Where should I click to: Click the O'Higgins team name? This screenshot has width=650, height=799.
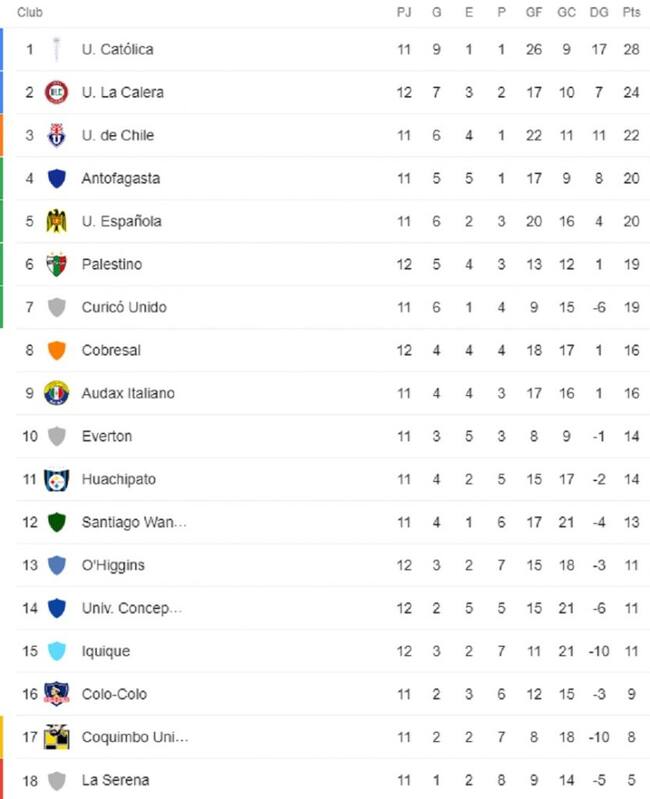pos(113,565)
